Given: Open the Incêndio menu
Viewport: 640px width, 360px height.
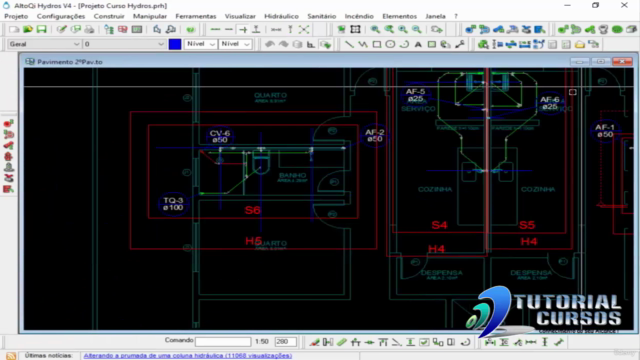Looking at the screenshot, I should (x=359, y=16).
